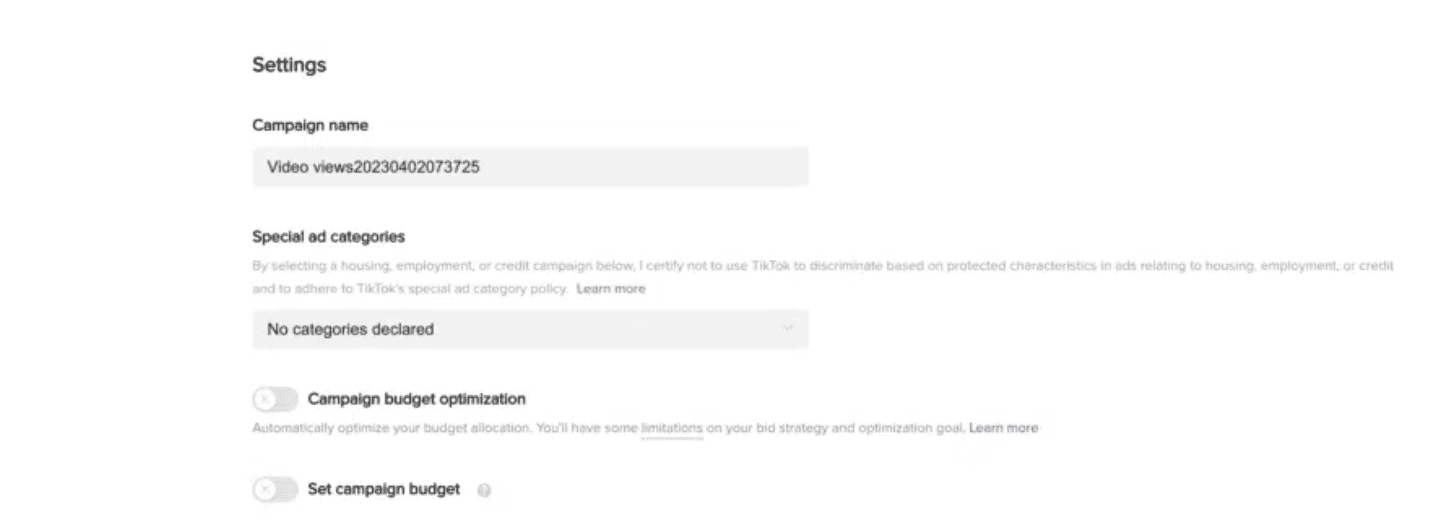Click the Campaign name text field

click(530, 167)
